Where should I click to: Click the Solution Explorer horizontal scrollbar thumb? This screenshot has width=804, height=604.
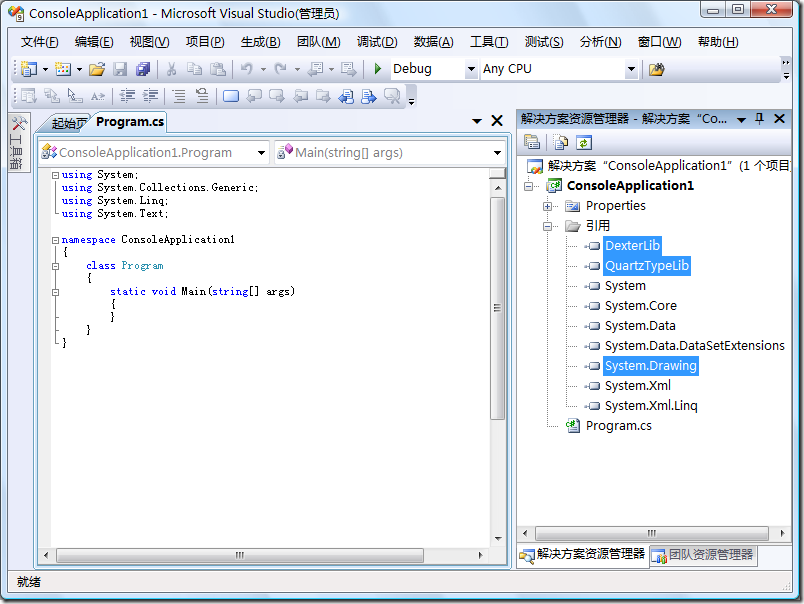[651, 533]
